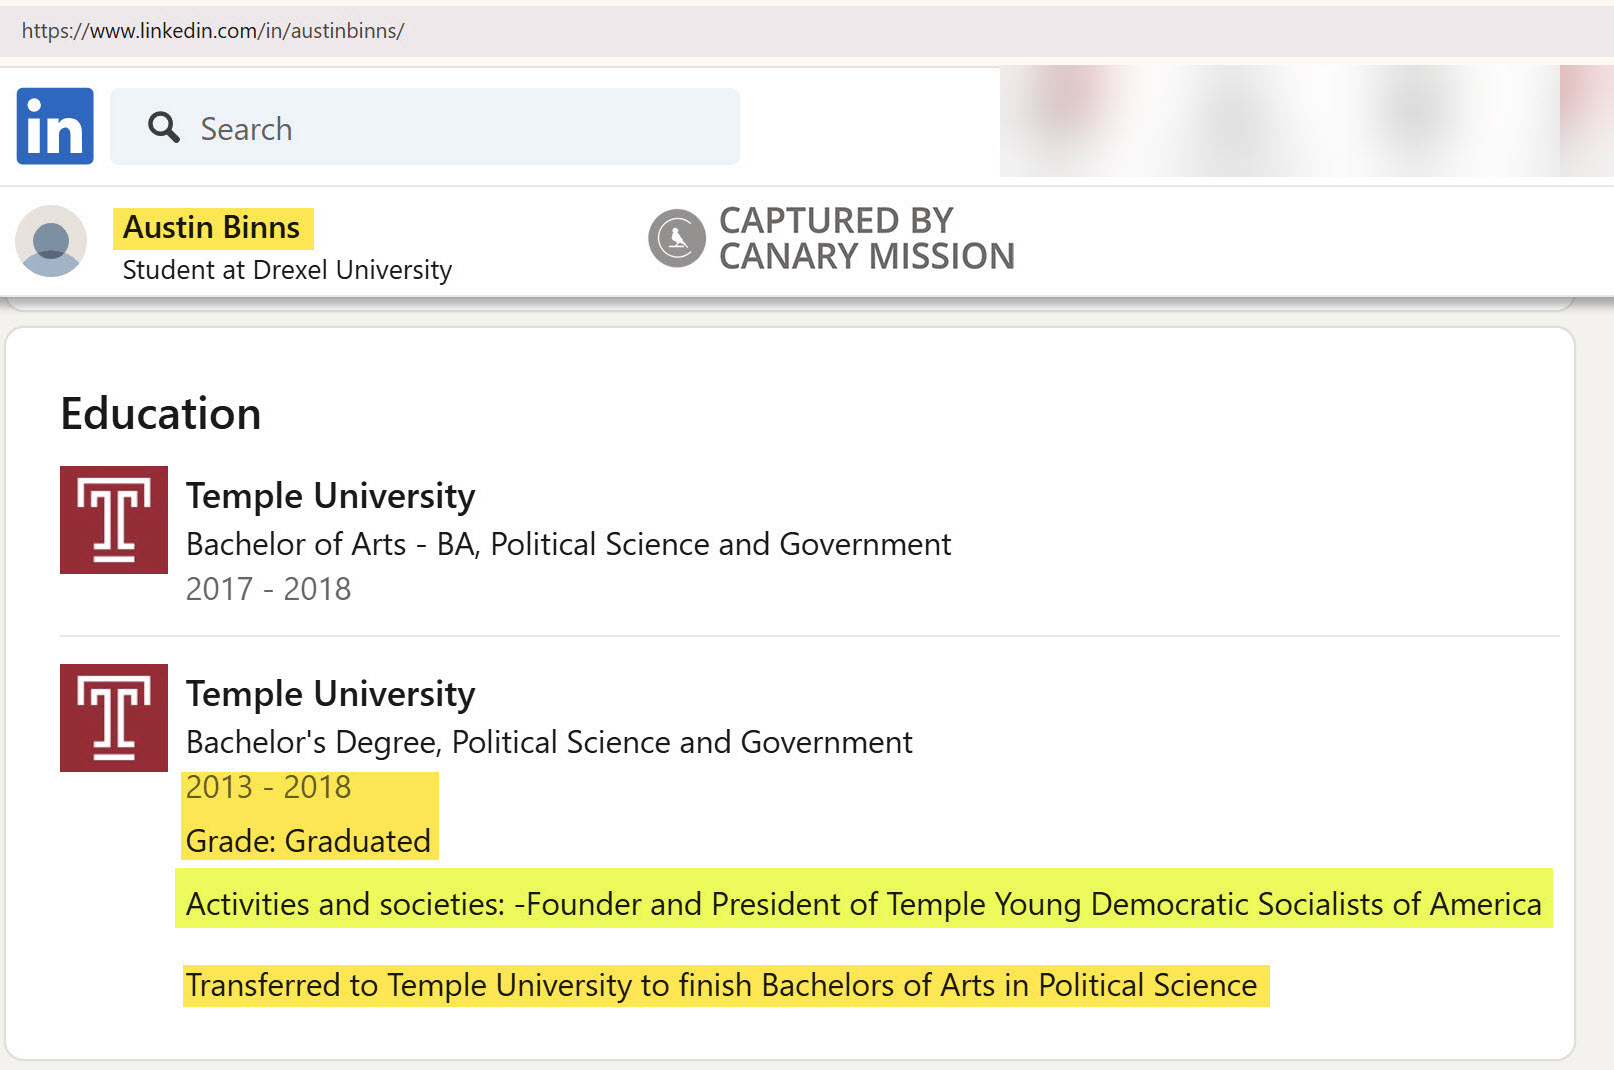Click the Canary Mission bird logo
1614x1070 pixels.
pos(677,238)
